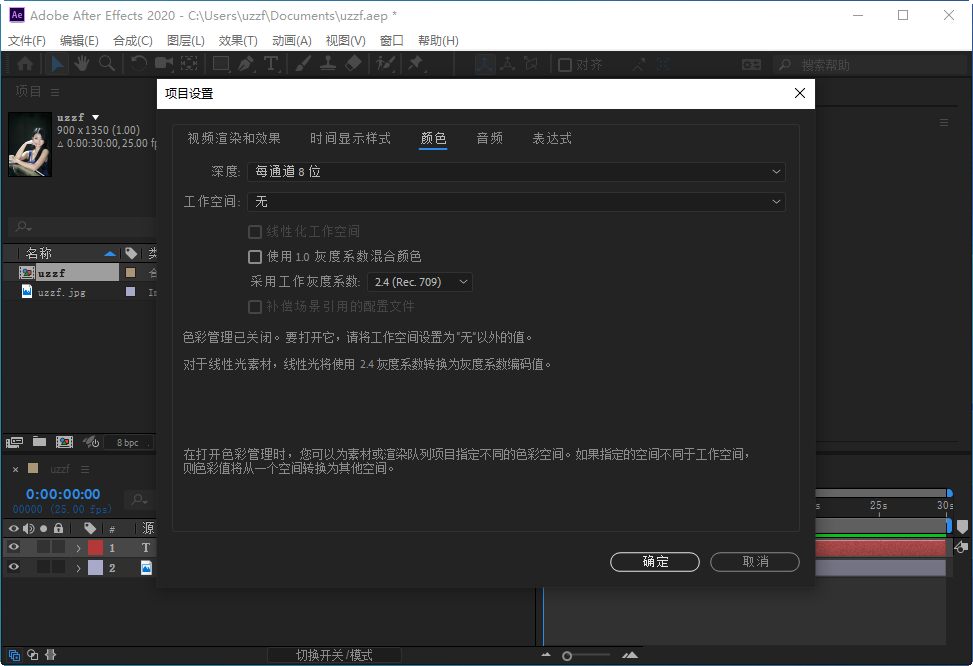This screenshot has width=973, height=666.
Task: Open the 工作空间 dropdown
Action: click(516, 201)
